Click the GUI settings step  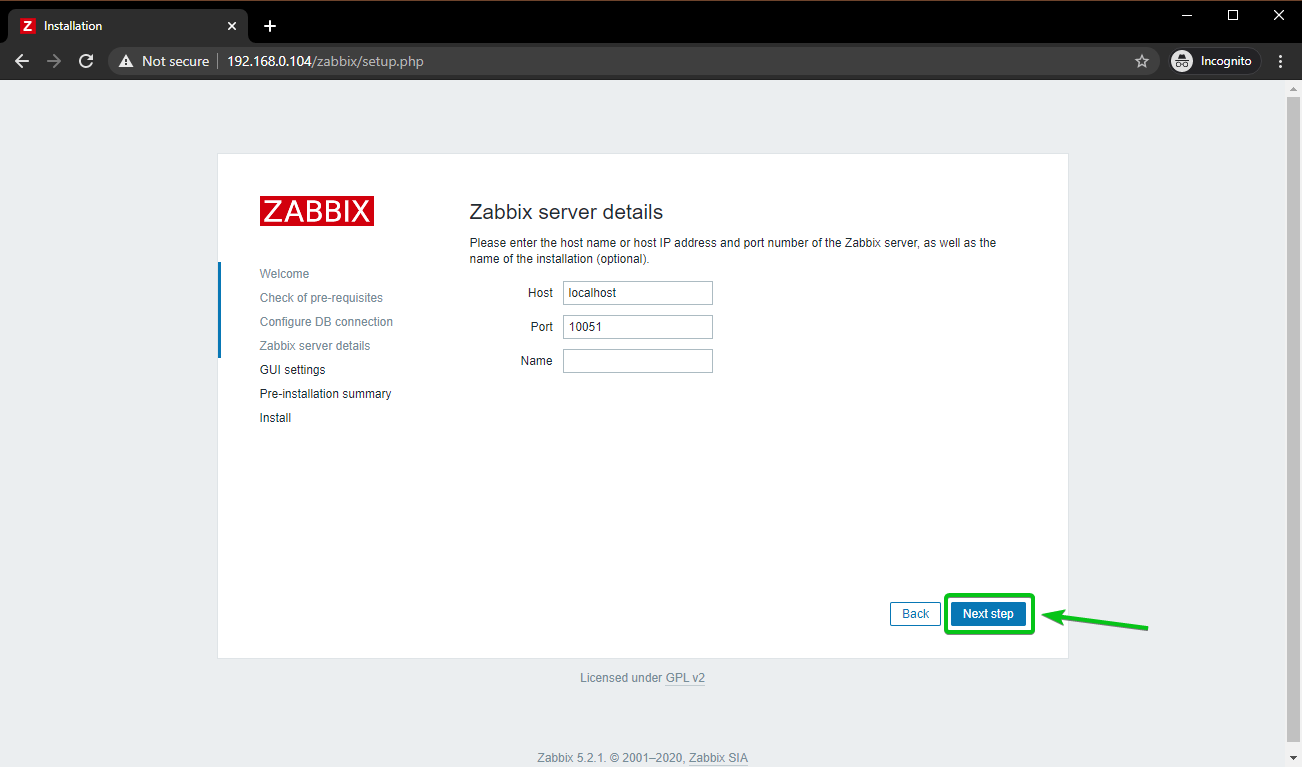[x=292, y=370]
